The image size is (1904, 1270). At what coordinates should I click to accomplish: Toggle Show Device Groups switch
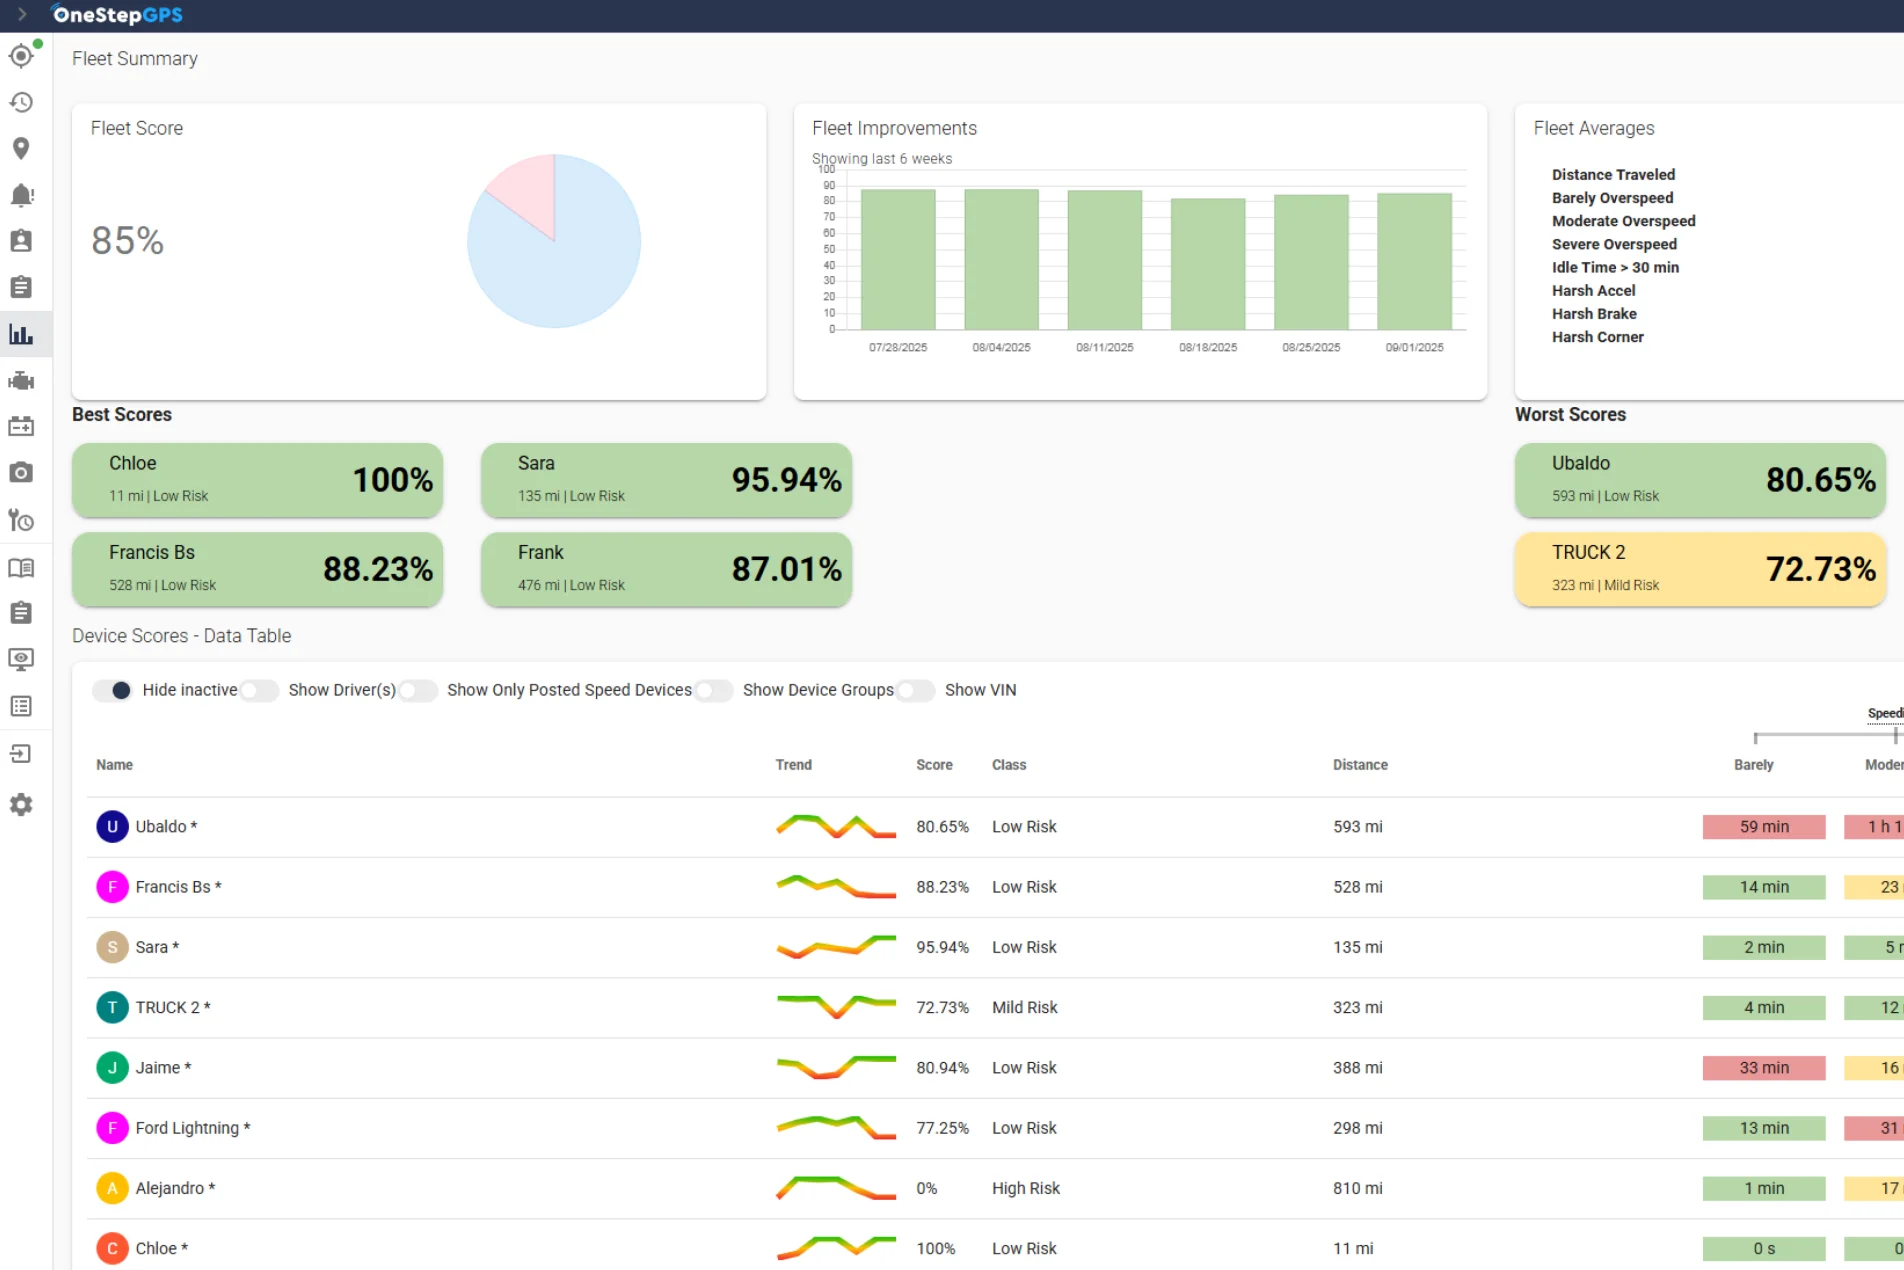pyautogui.click(x=714, y=690)
